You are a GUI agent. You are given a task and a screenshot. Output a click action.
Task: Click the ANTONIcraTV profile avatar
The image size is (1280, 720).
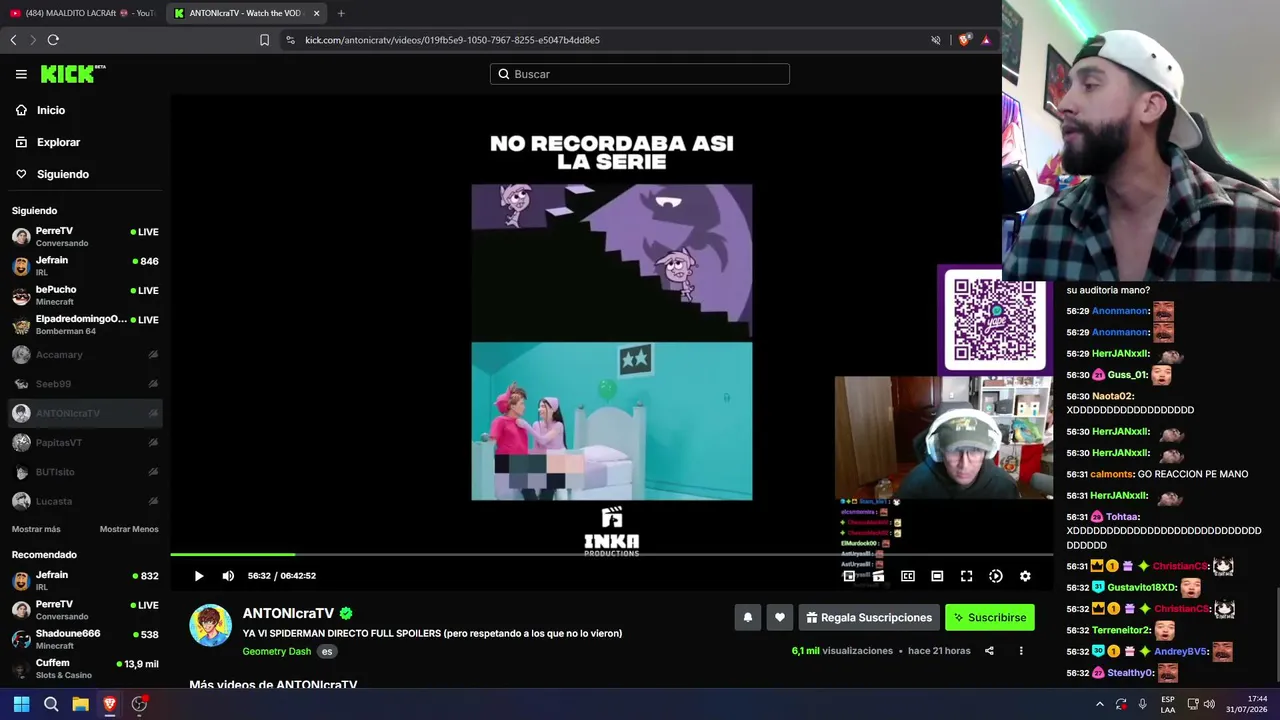click(210, 625)
